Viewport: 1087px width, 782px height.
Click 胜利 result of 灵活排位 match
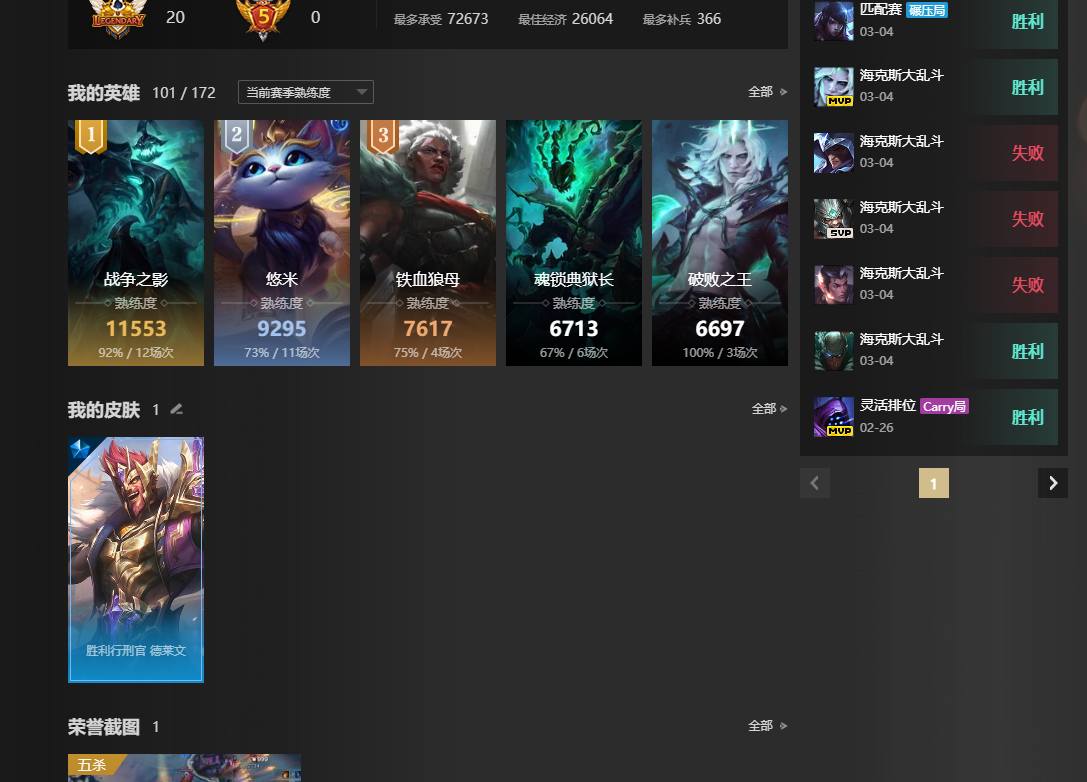click(1027, 417)
